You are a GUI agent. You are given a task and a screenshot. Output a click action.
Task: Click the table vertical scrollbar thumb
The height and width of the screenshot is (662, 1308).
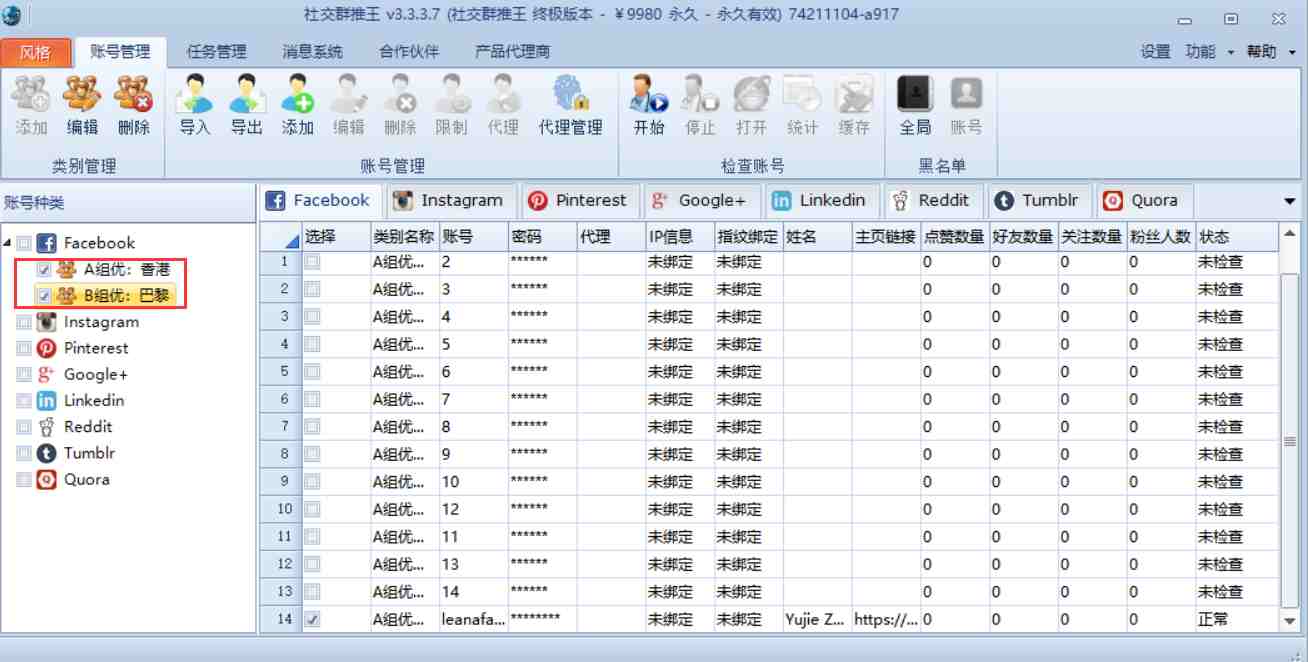(x=1289, y=441)
